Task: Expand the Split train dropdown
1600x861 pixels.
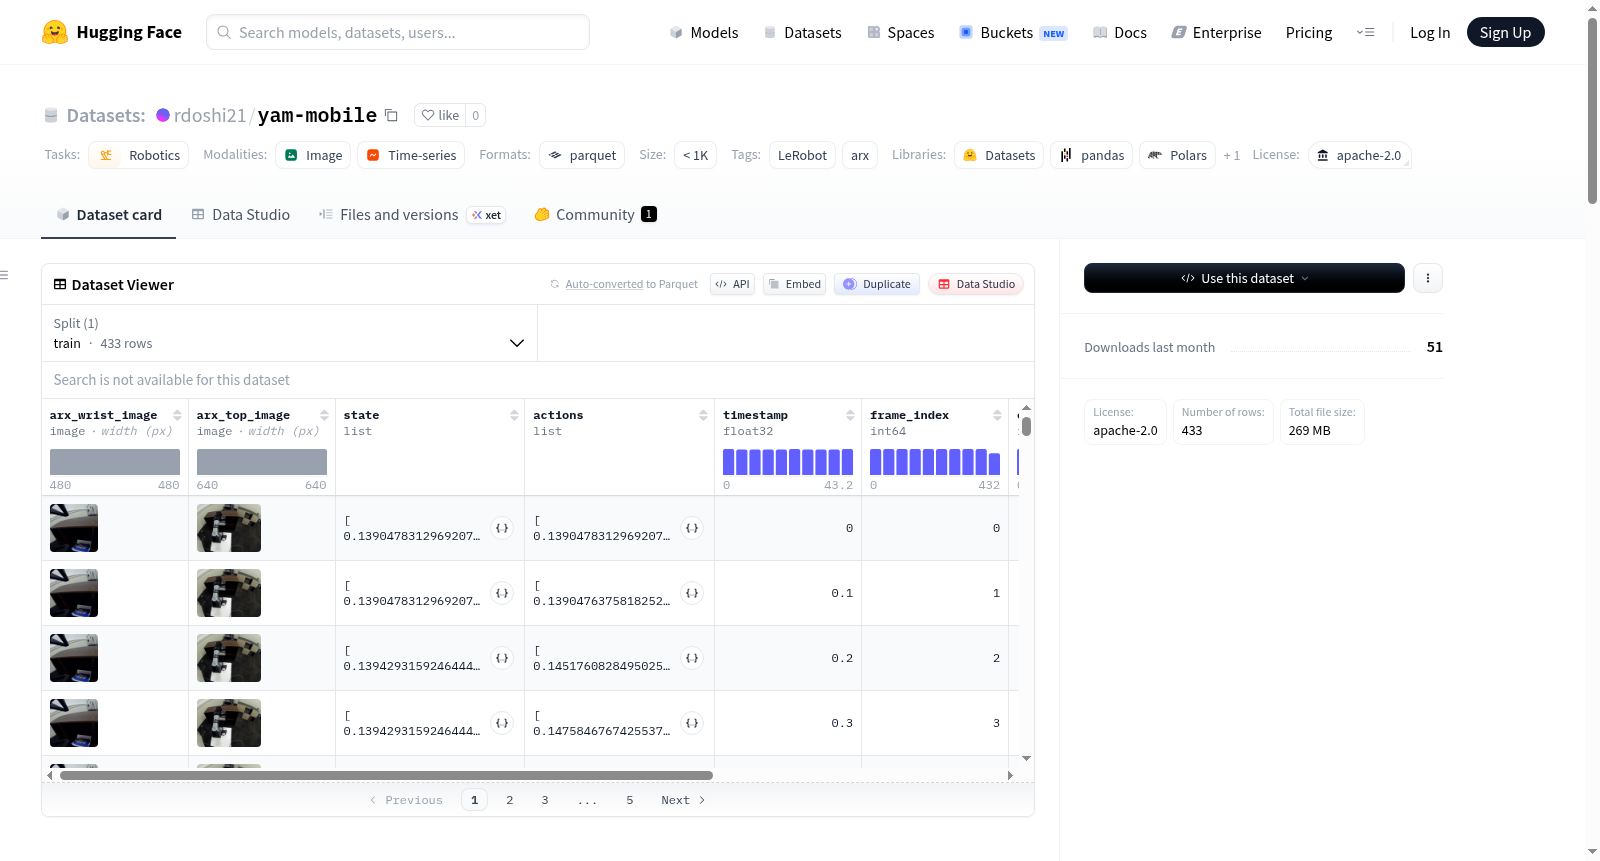Action: (289, 333)
